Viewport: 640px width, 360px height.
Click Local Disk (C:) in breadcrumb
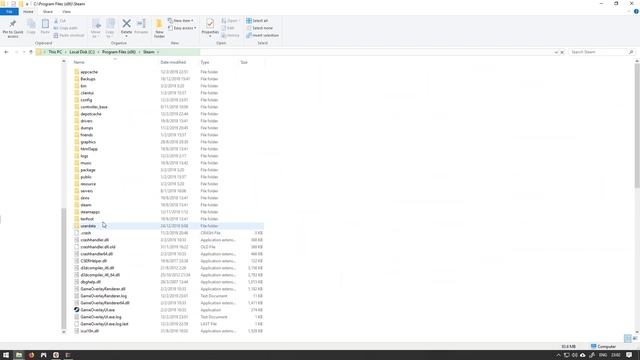click(82, 52)
